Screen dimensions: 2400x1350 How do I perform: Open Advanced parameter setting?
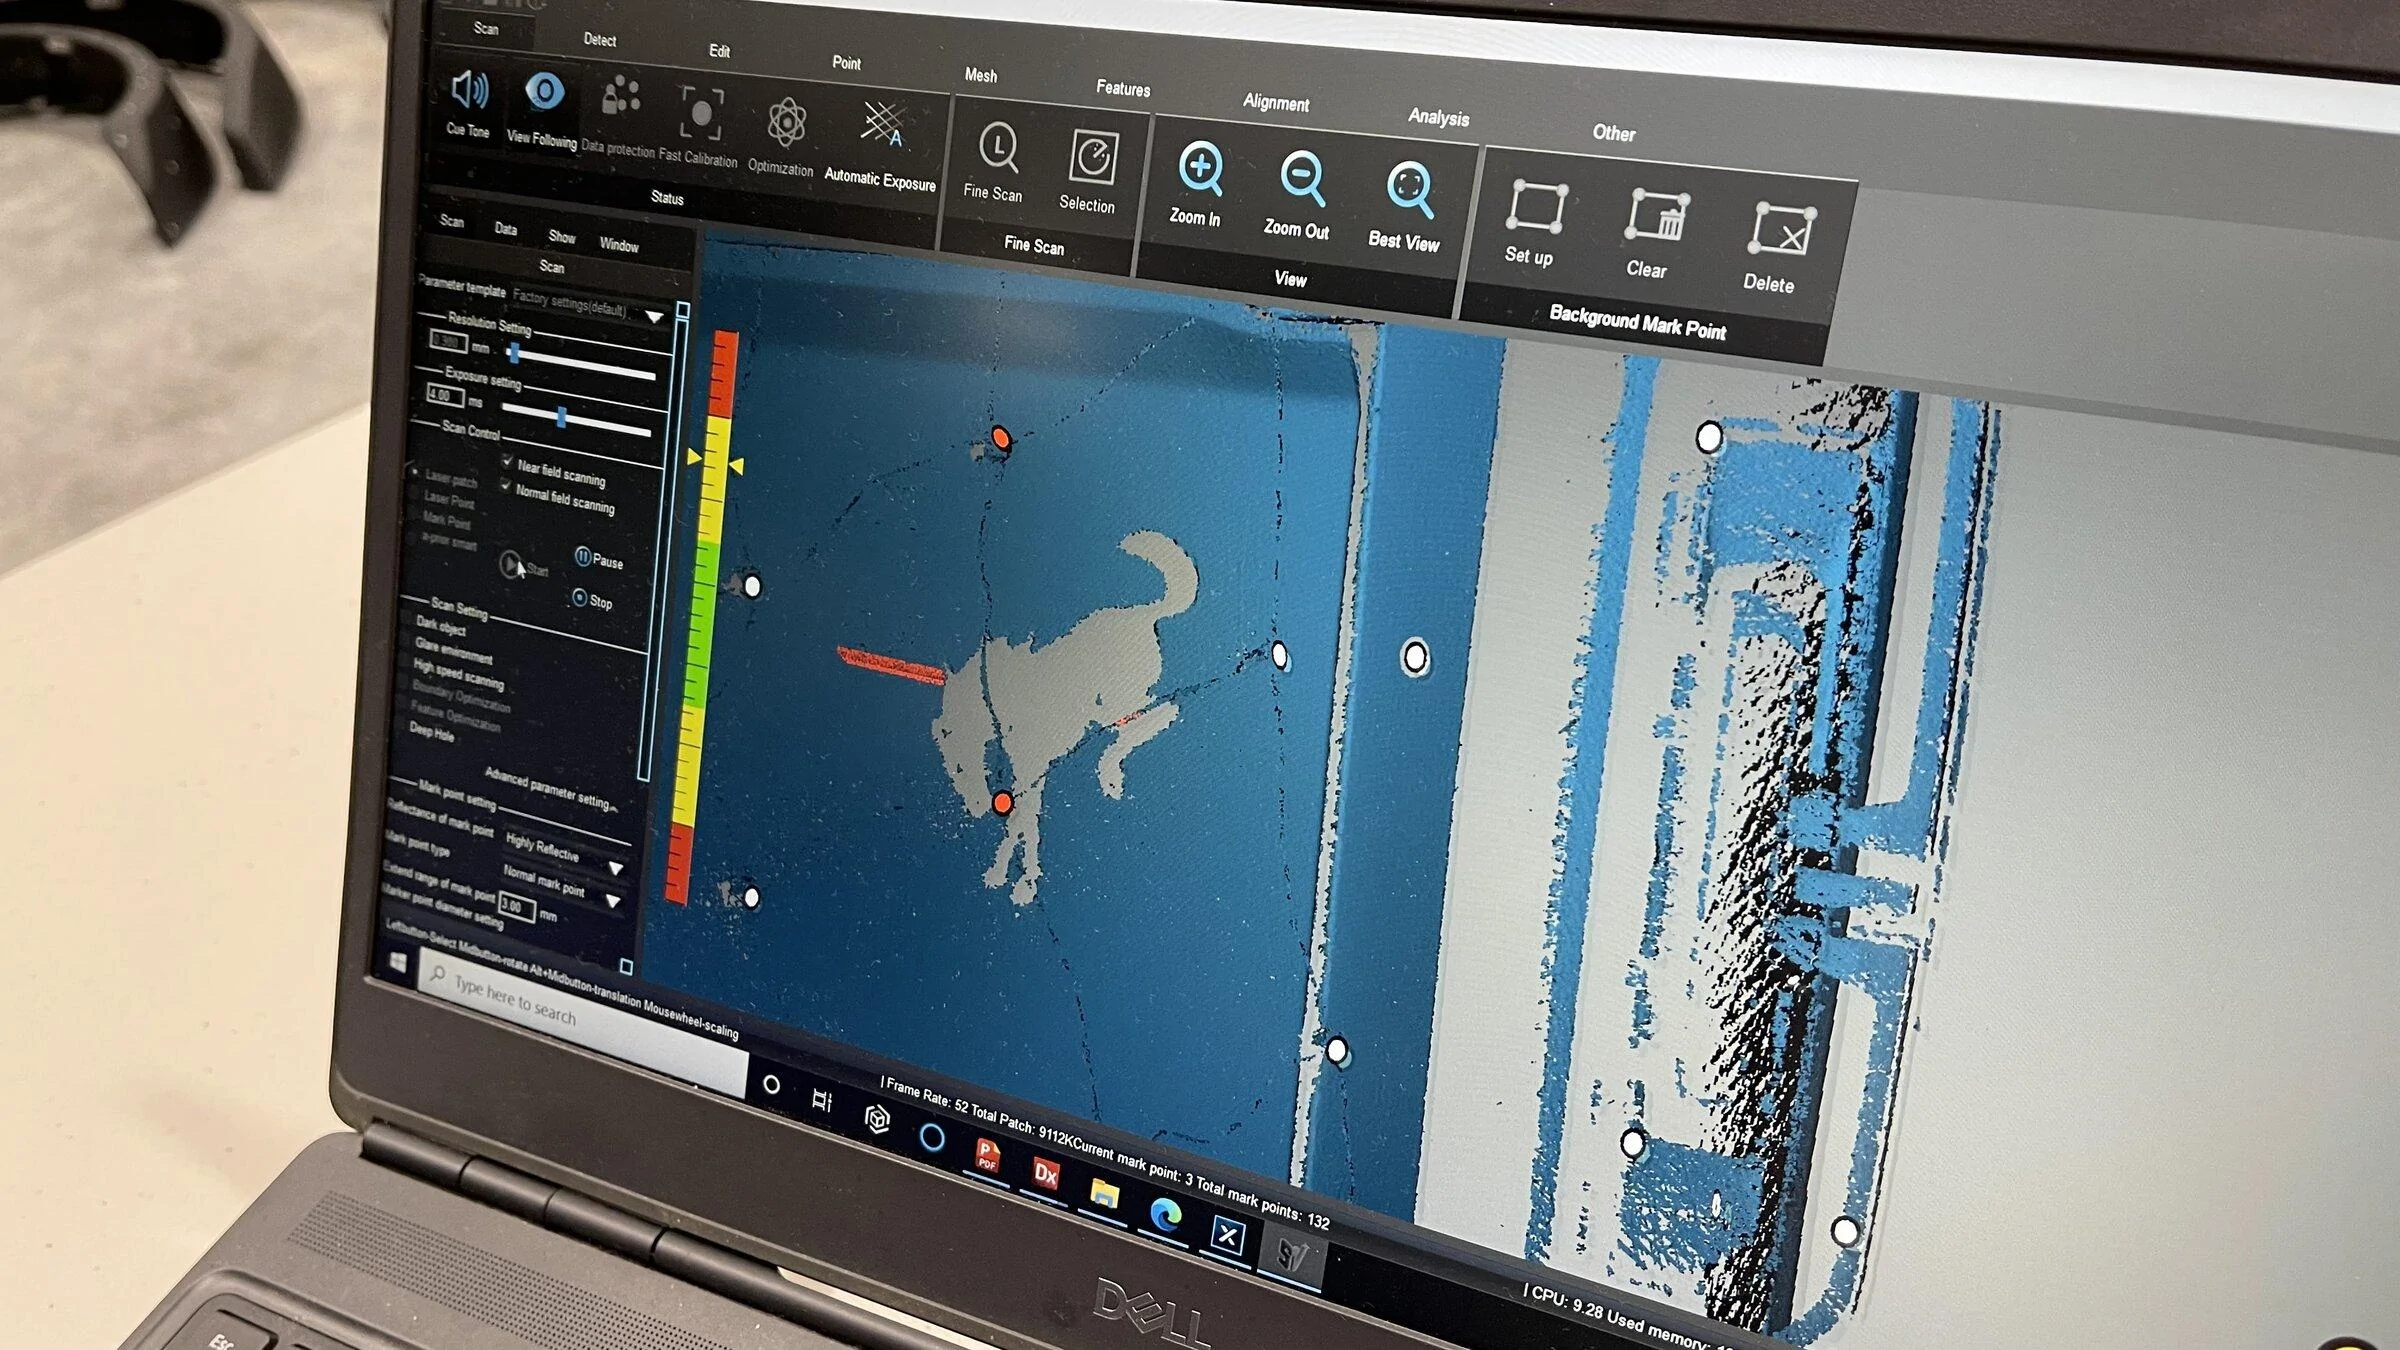tap(549, 789)
